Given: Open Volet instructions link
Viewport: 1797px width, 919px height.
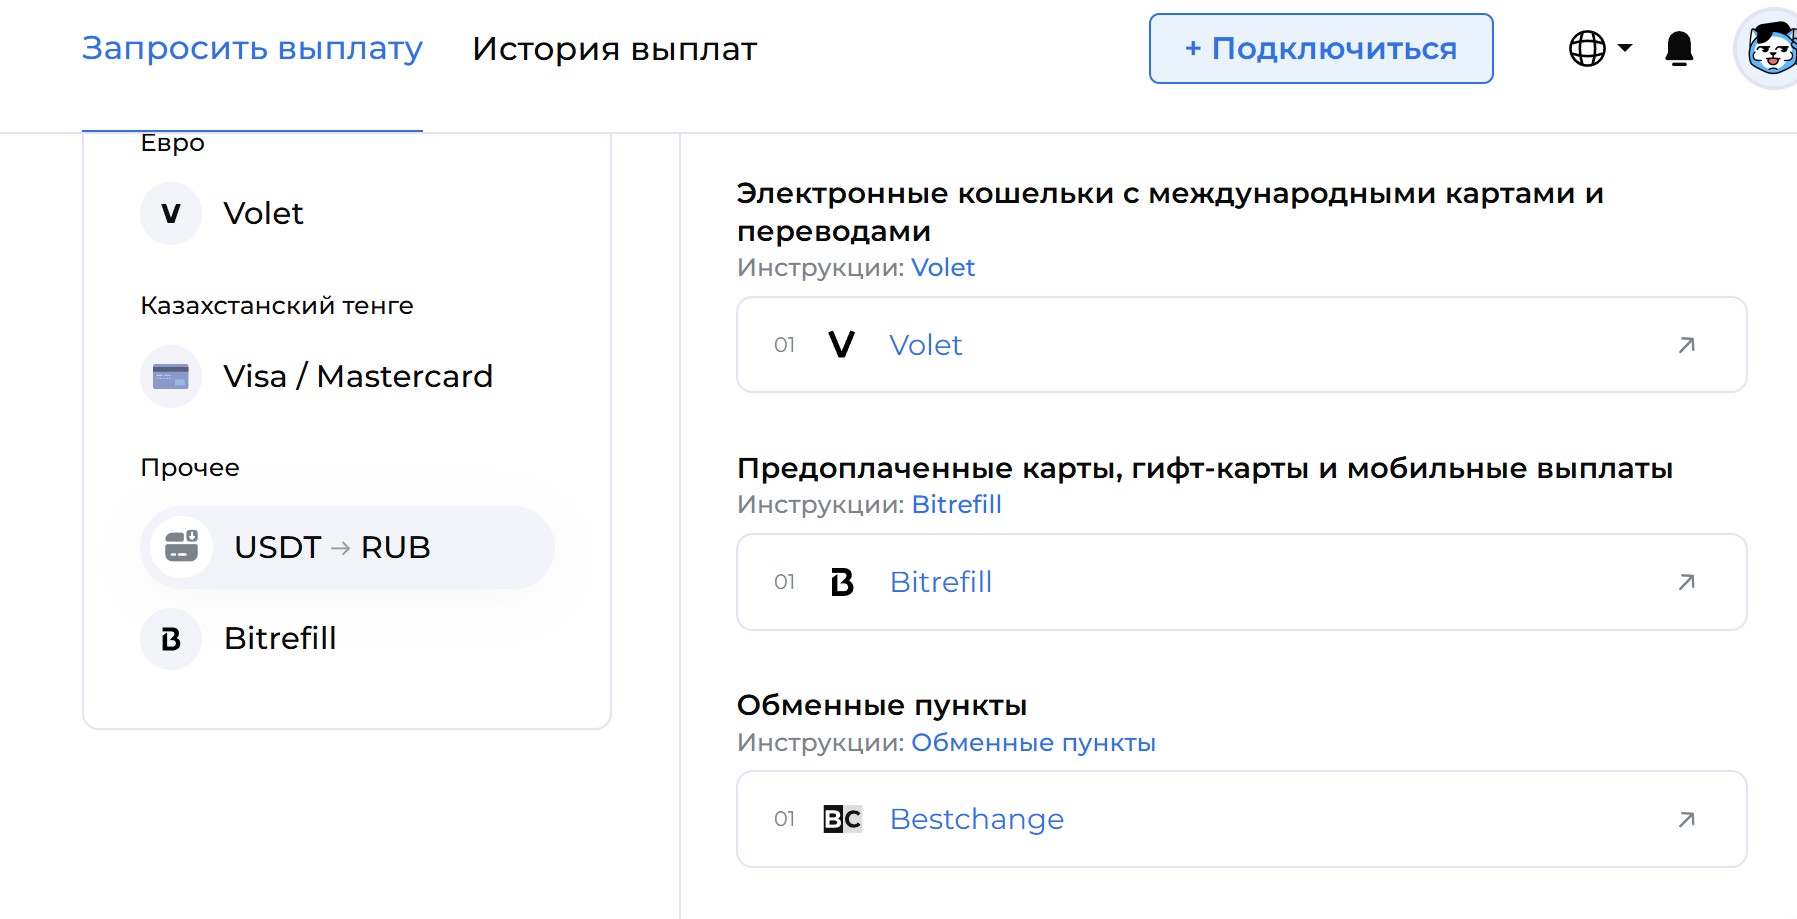Looking at the screenshot, I should (x=943, y=268).
